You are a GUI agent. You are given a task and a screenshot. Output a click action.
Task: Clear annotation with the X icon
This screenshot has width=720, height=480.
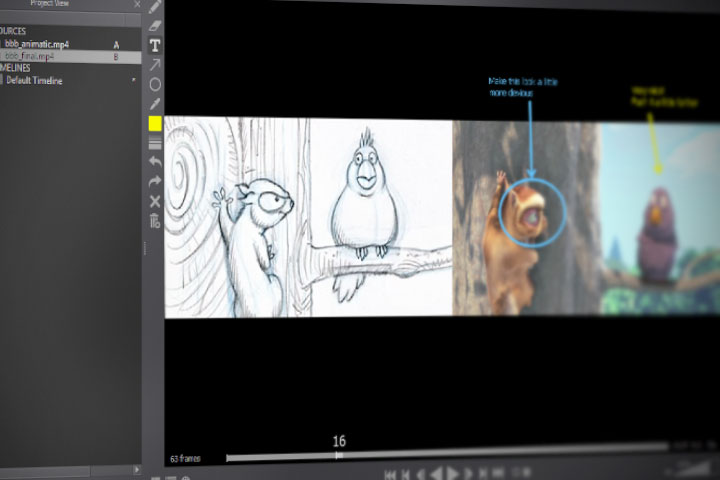(155, 201)
